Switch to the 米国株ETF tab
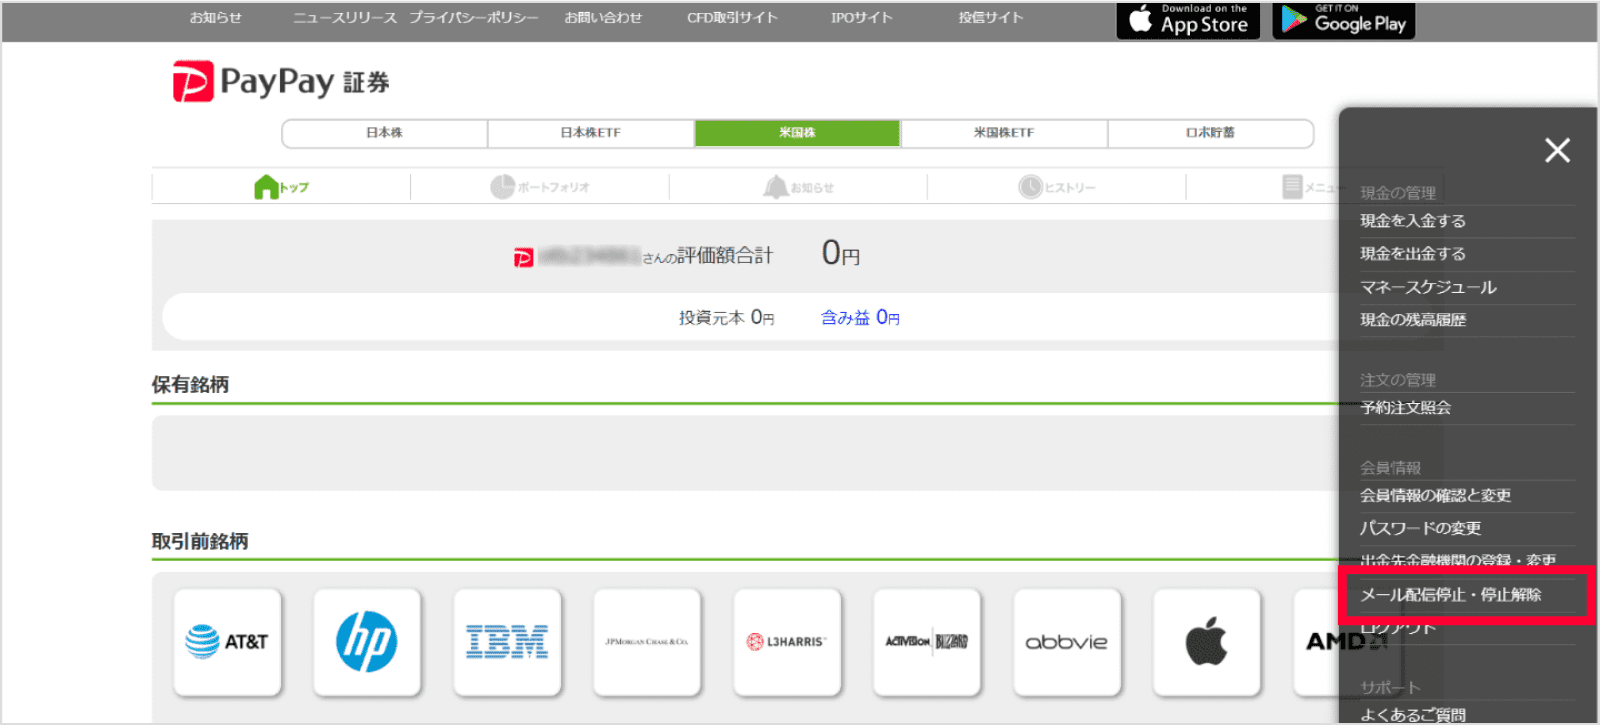The height and width of the screenshot is (725, 1600). [1004, 133]
